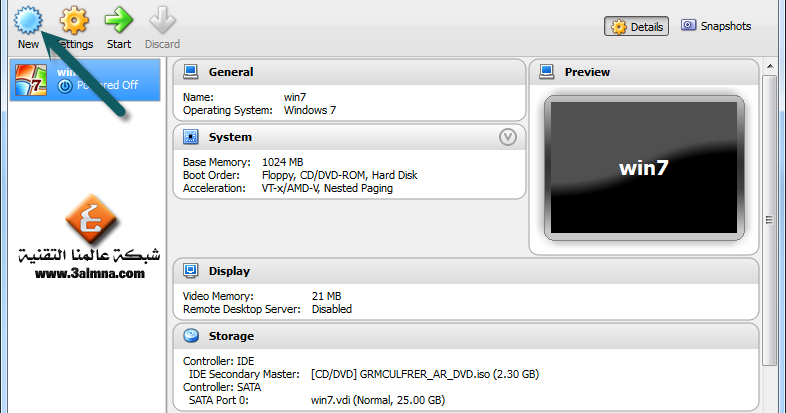Click the power state icon of win7
The height and width of the screenshot is (413, 786).
[65, 86]
